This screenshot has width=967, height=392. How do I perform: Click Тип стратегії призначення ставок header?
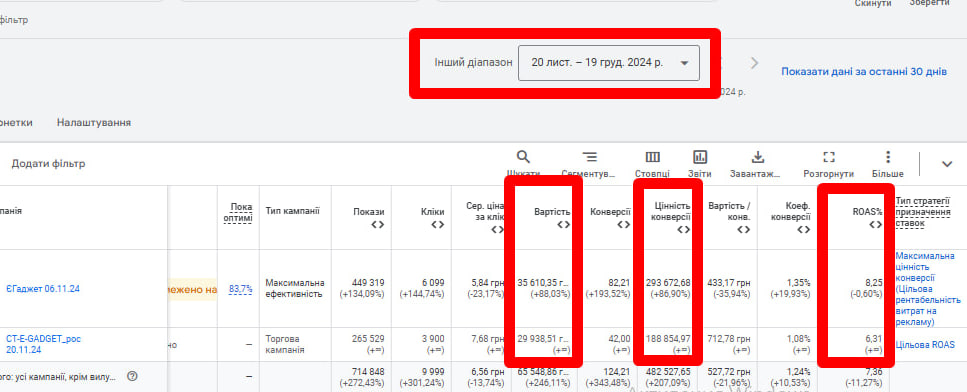click(923, 212)
